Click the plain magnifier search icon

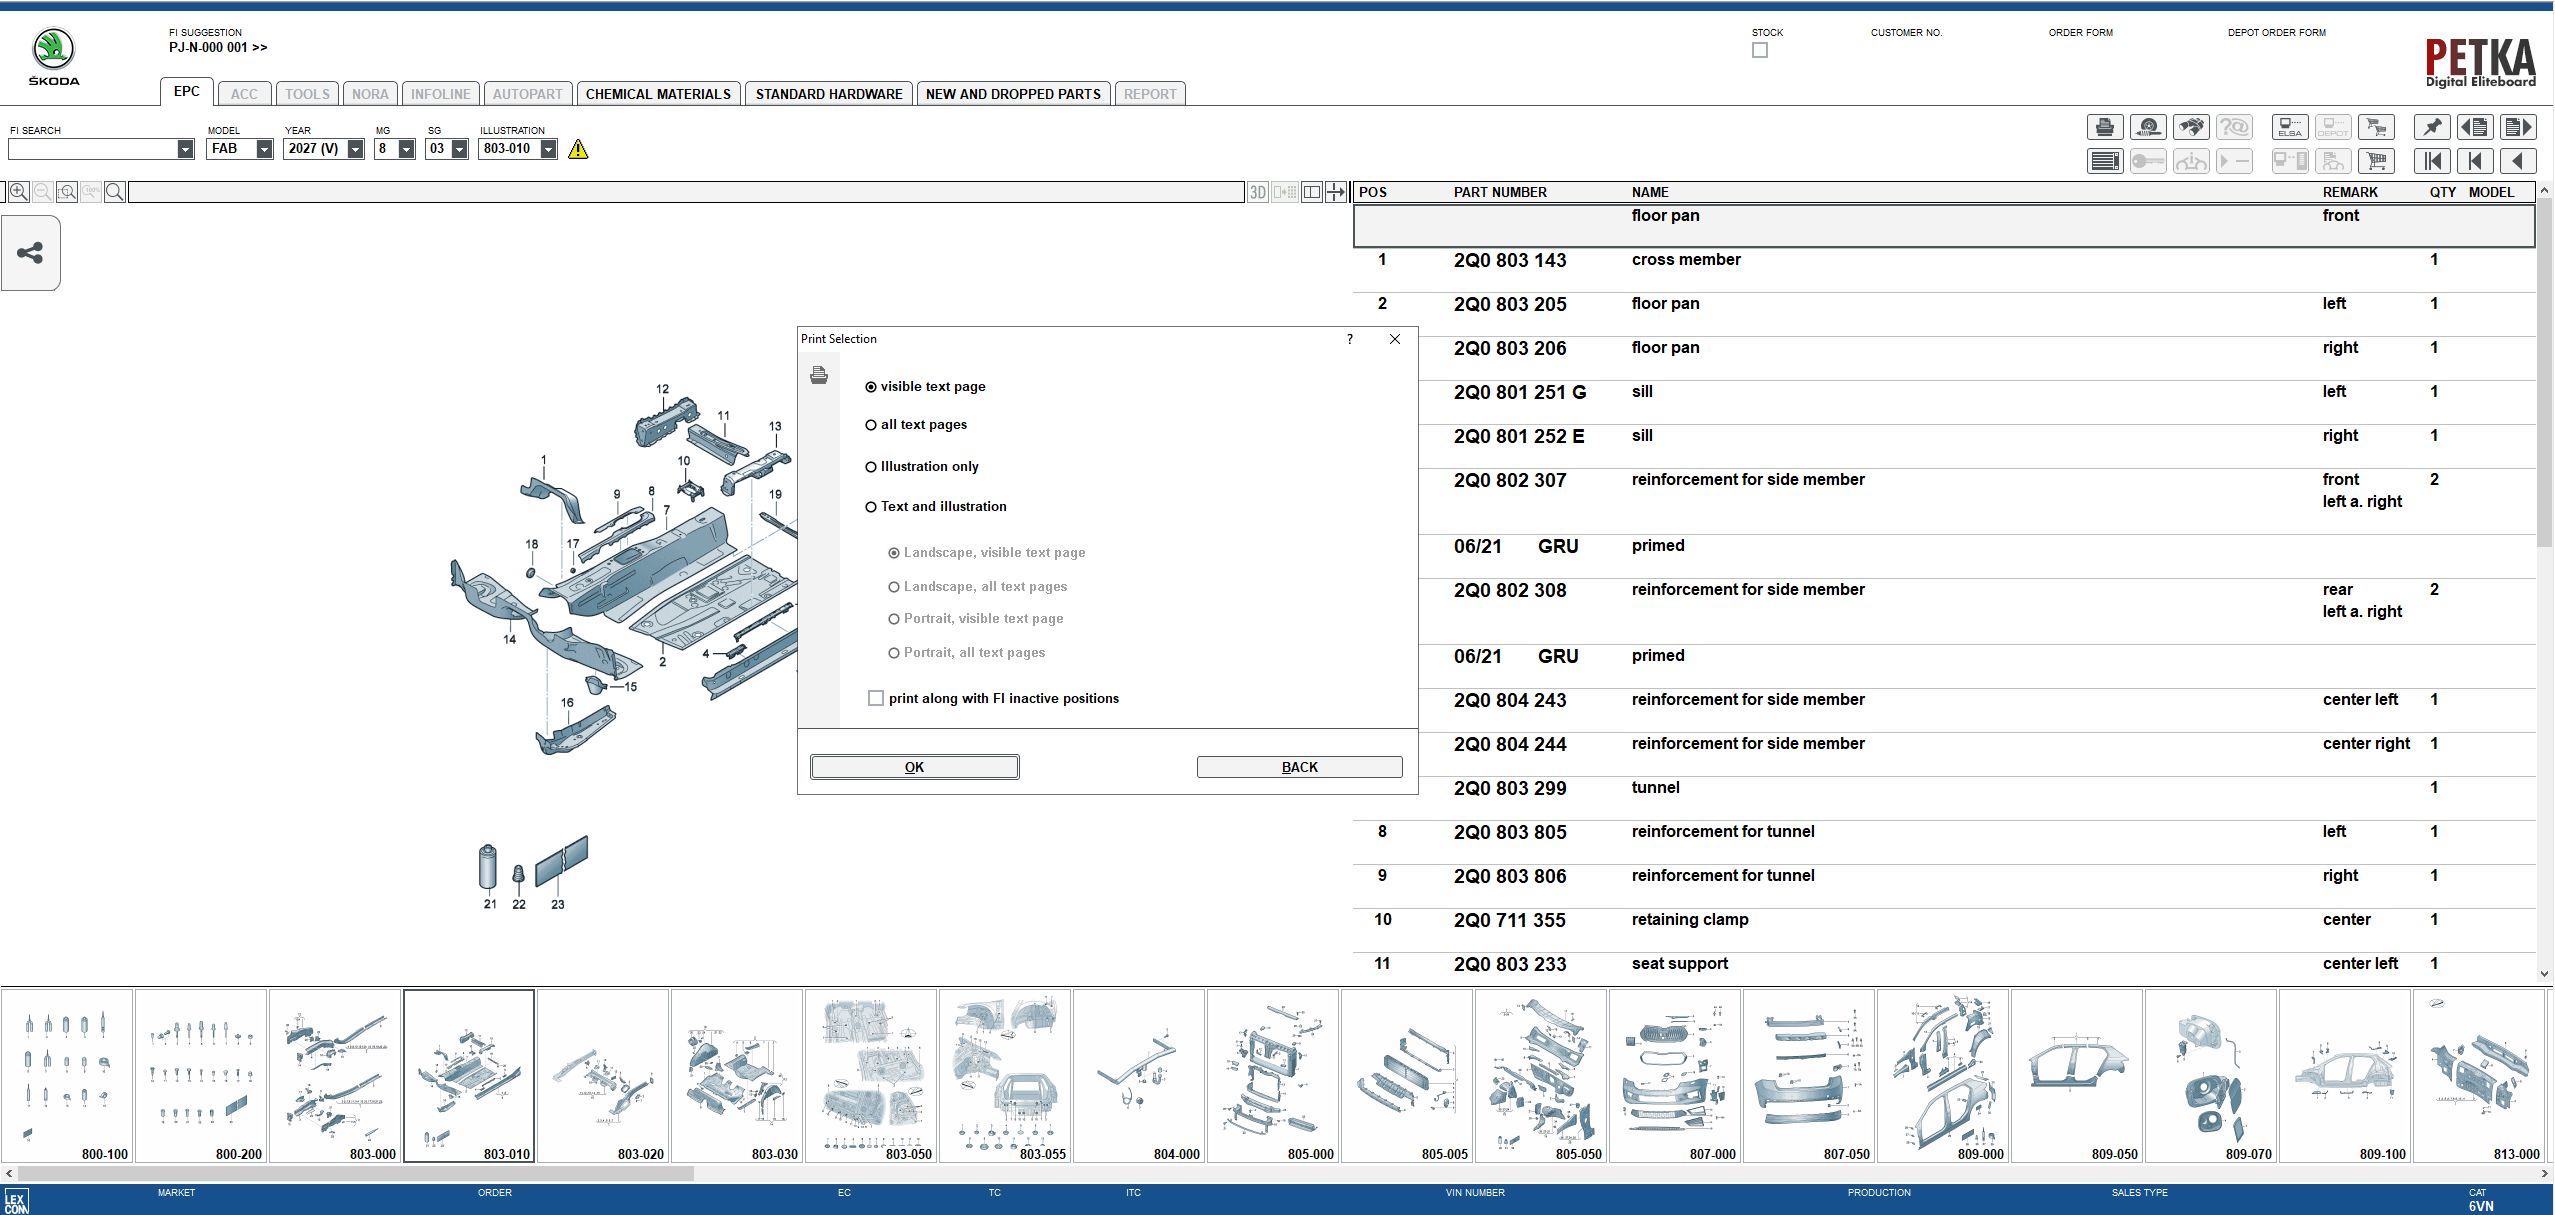click(115, 192)
